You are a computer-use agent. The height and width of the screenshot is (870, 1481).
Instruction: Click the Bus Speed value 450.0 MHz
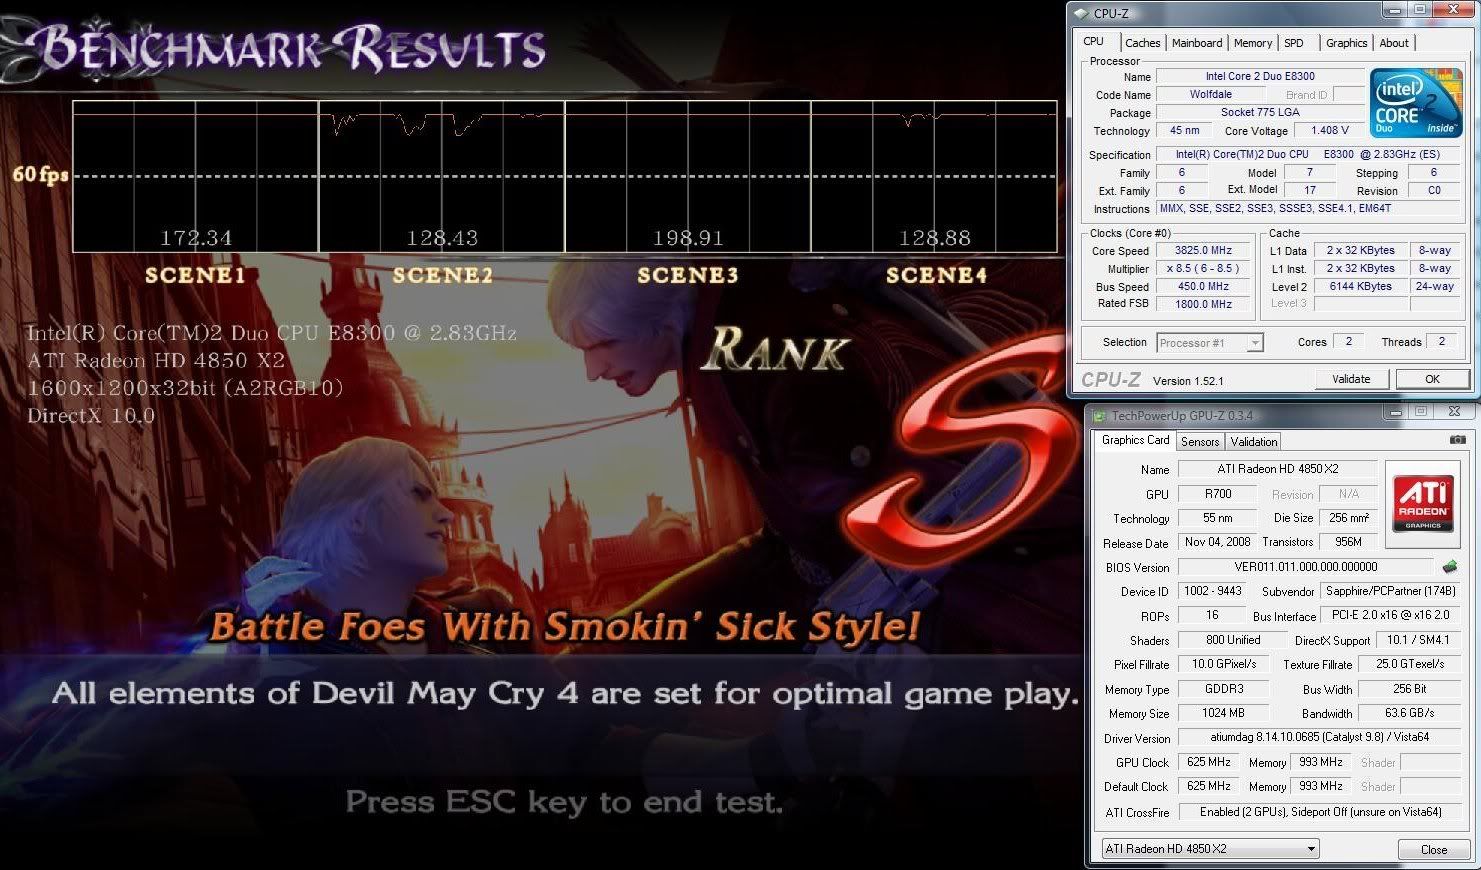(1203, 287)
